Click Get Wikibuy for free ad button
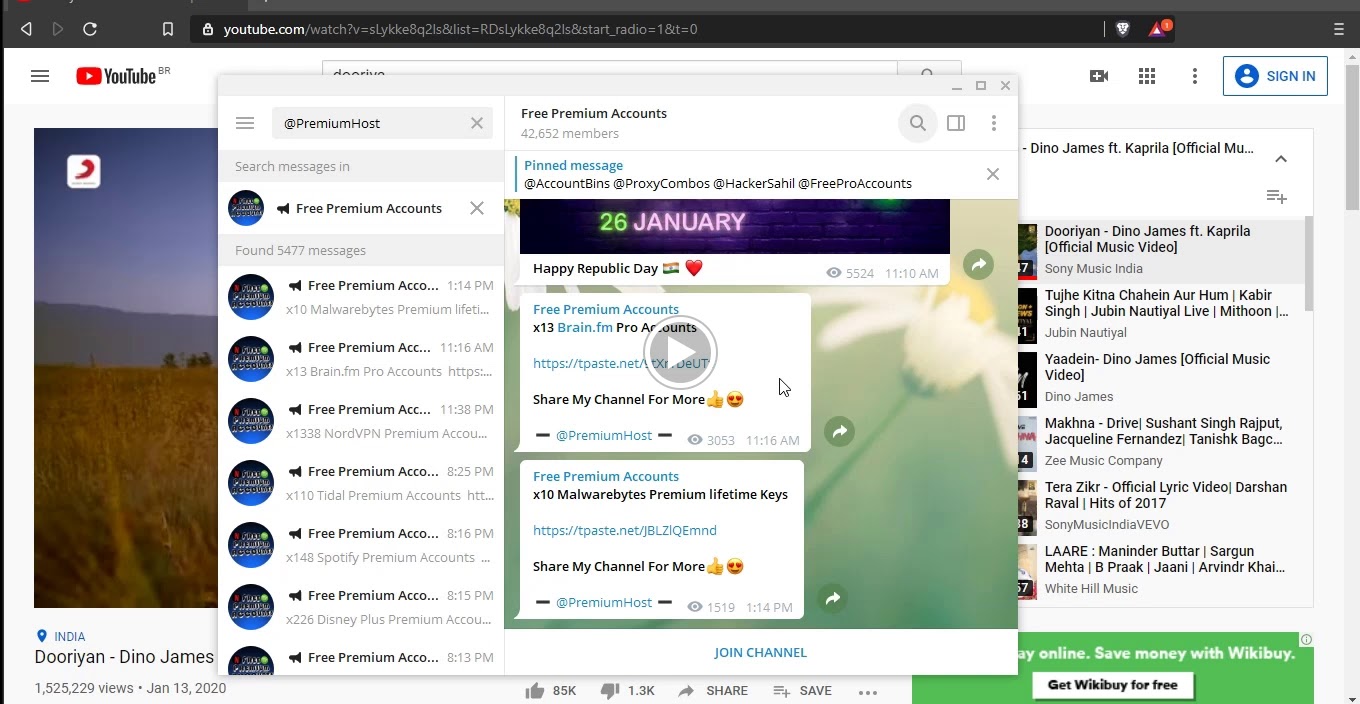This screenshot has height=704, width=1360. [x=1112, y=685]
